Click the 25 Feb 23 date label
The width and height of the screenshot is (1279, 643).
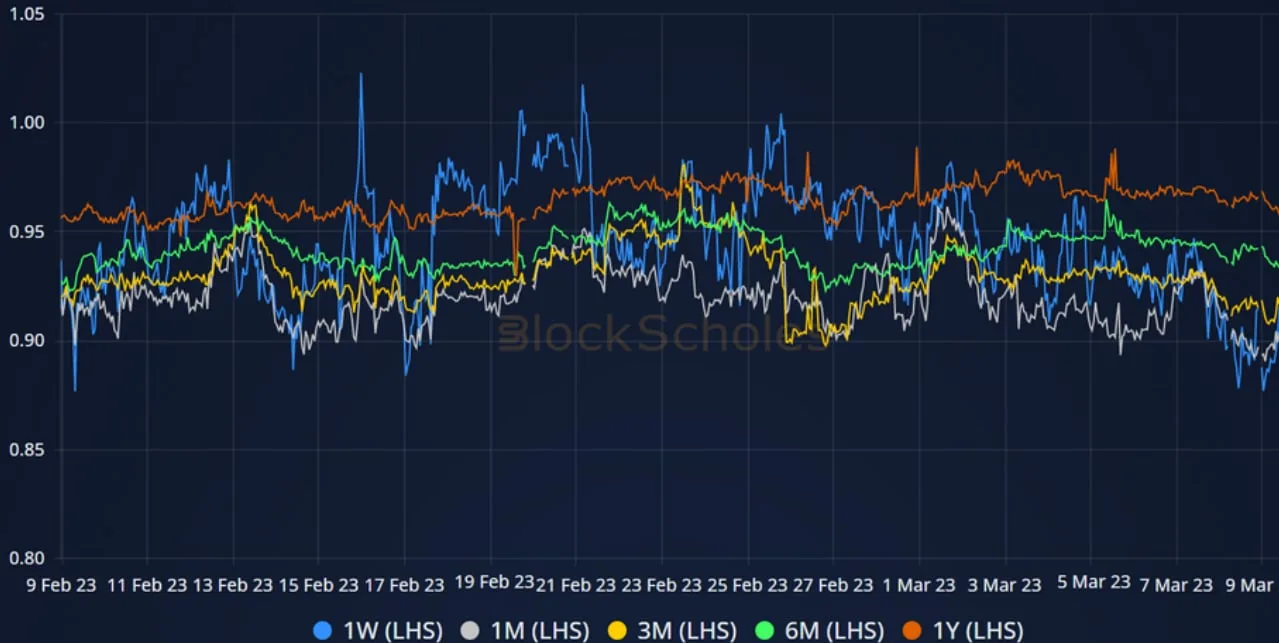[x=747, y=585]
